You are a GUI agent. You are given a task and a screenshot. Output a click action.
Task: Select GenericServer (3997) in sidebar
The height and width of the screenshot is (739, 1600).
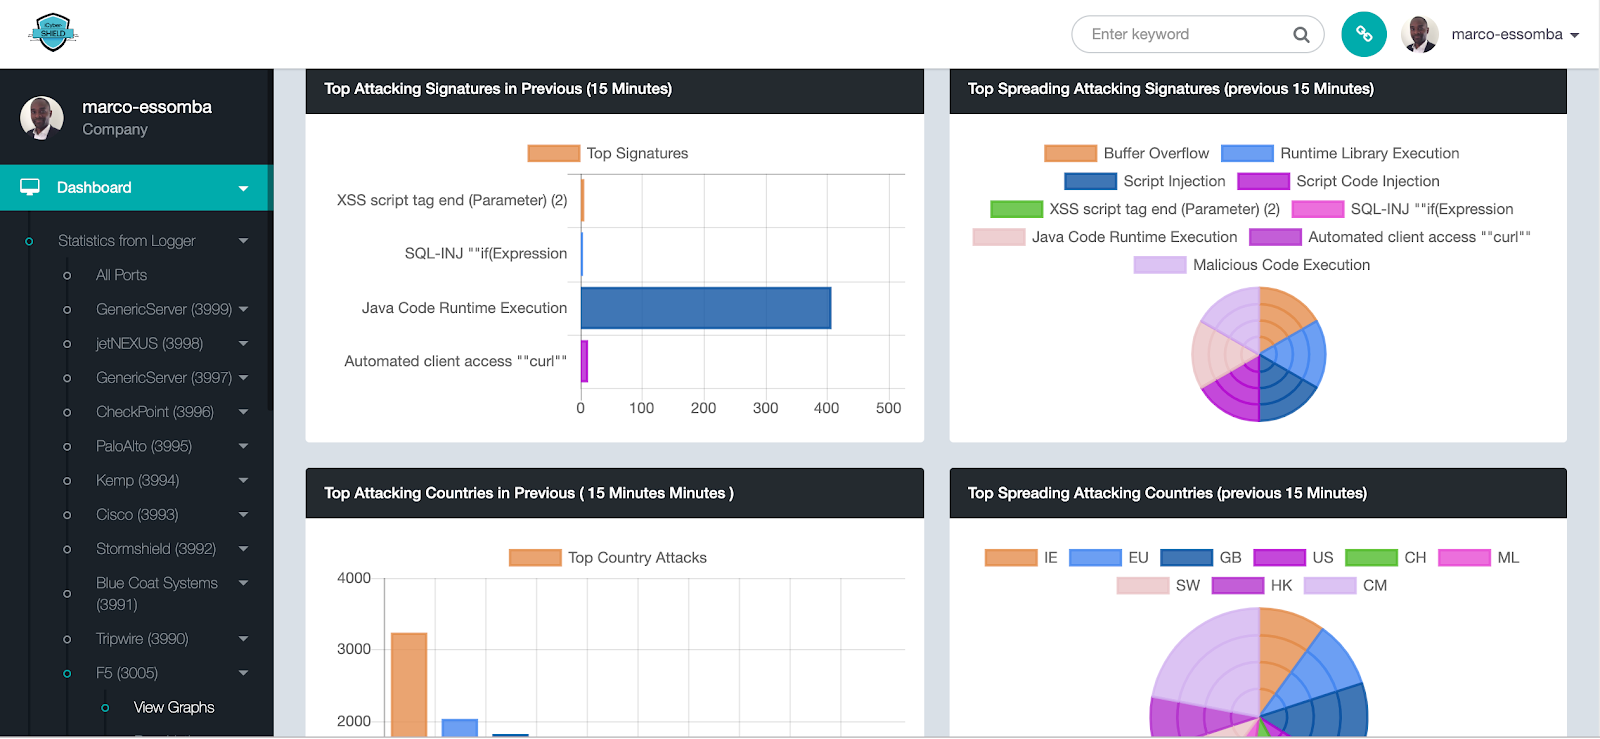pos(164,378)
